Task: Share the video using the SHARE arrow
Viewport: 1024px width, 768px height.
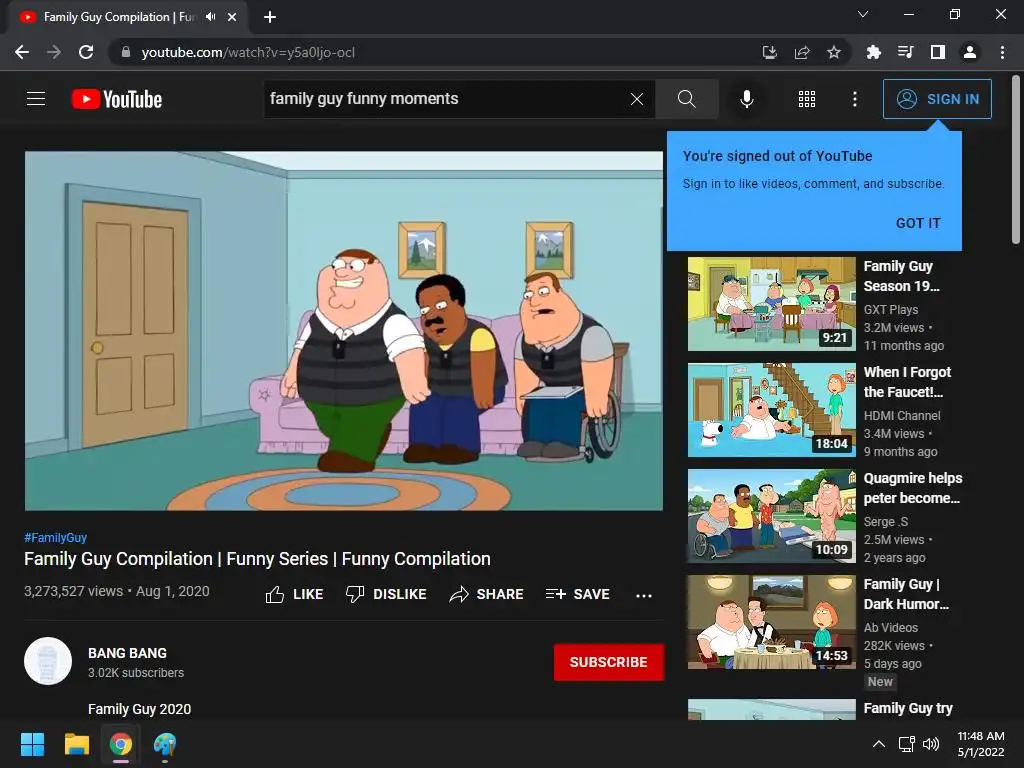Action: 487,594
